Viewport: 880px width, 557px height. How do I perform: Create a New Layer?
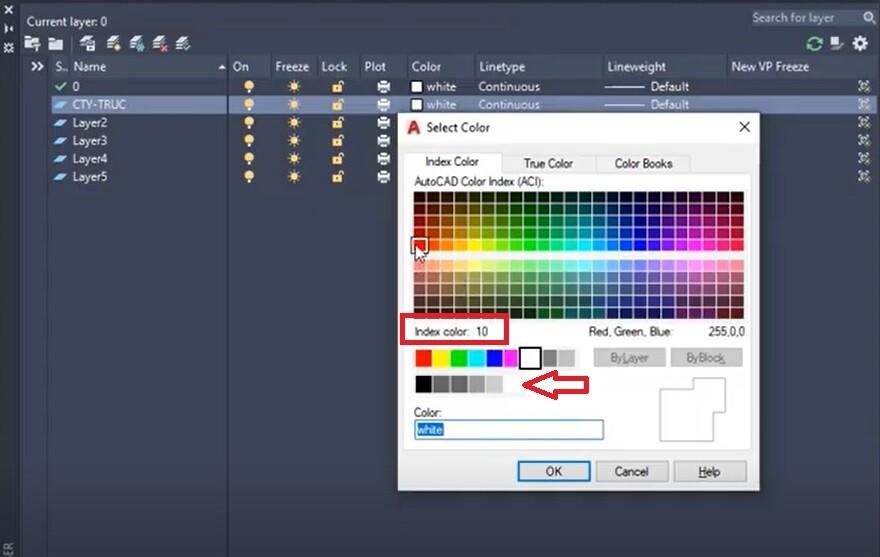tap(113, 43)
